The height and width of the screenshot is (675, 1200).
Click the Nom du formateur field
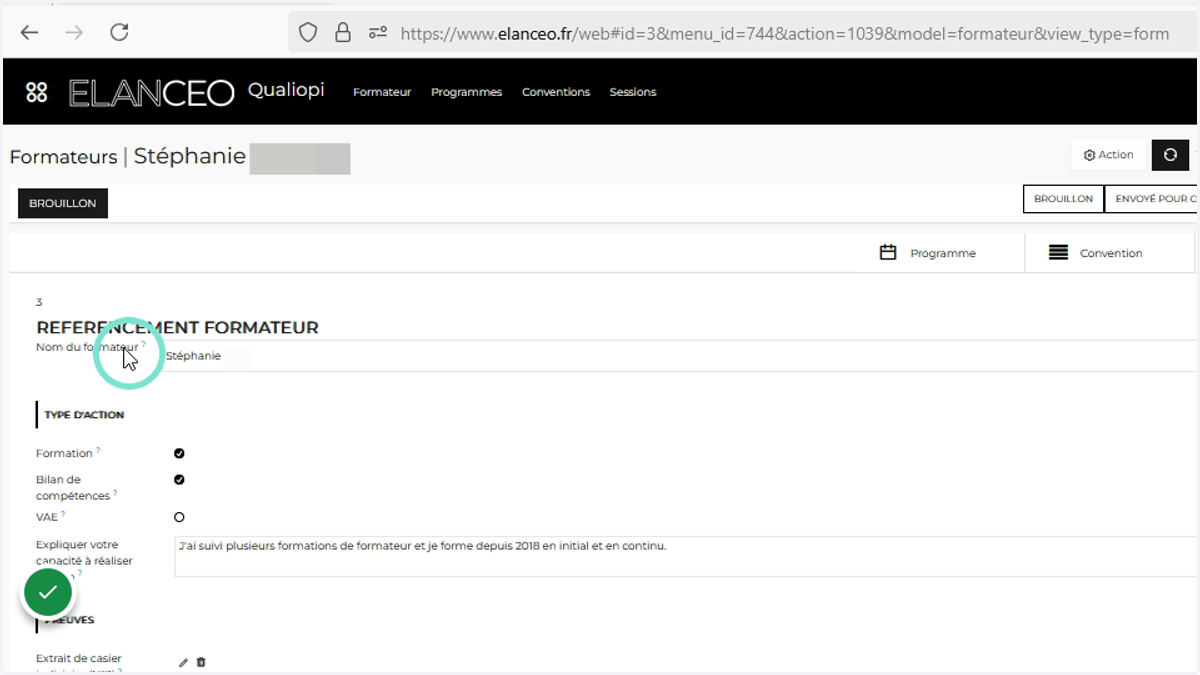pyautogui.click(x=680, y=355)
